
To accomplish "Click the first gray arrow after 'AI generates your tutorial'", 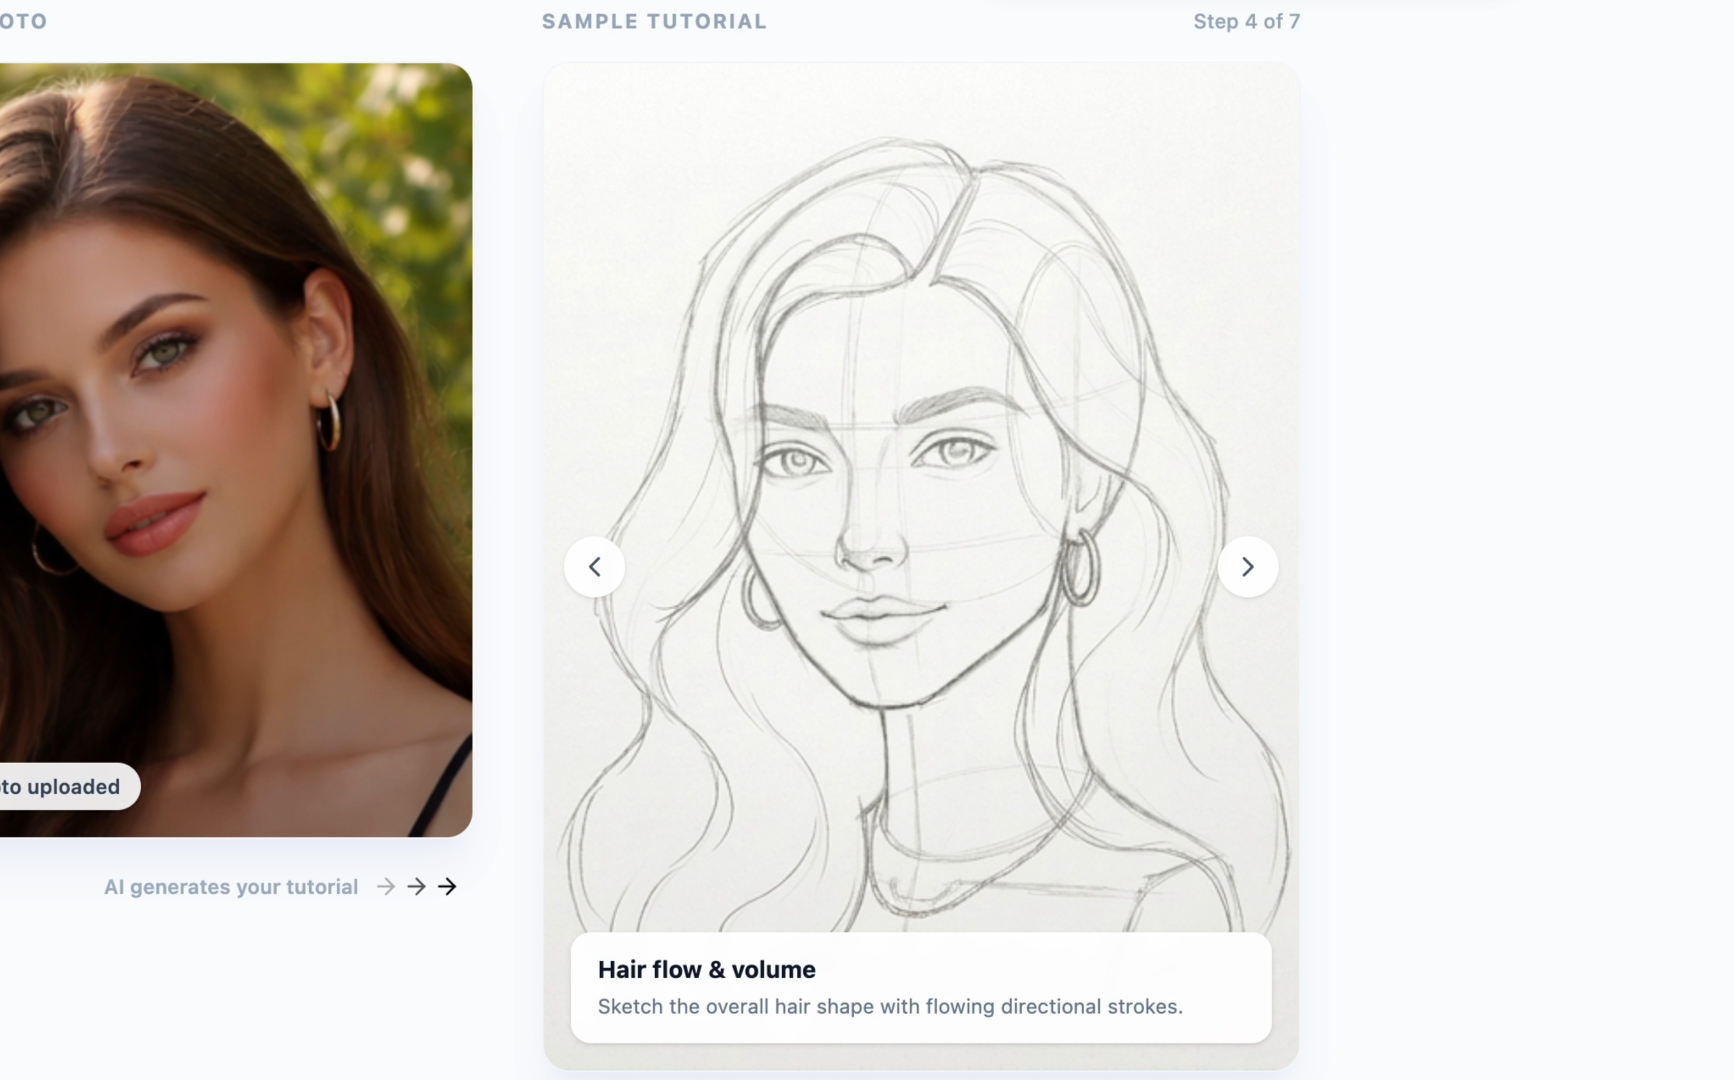I will click(x=385, y=886).
